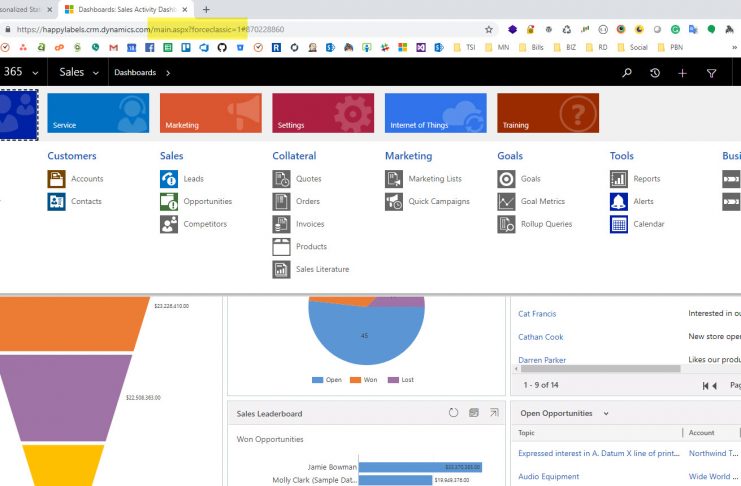Image resolution: width=741 pixels, height=486 pixels.
Task: Click the Alerts bell icon
Action: coord(619,202)
